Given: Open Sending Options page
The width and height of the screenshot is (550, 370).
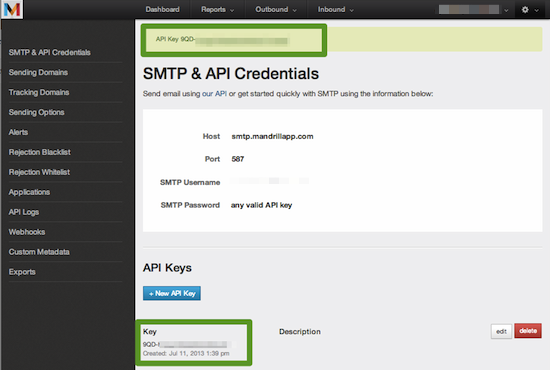Looking at the screenshot, I should tap(36, 113).
